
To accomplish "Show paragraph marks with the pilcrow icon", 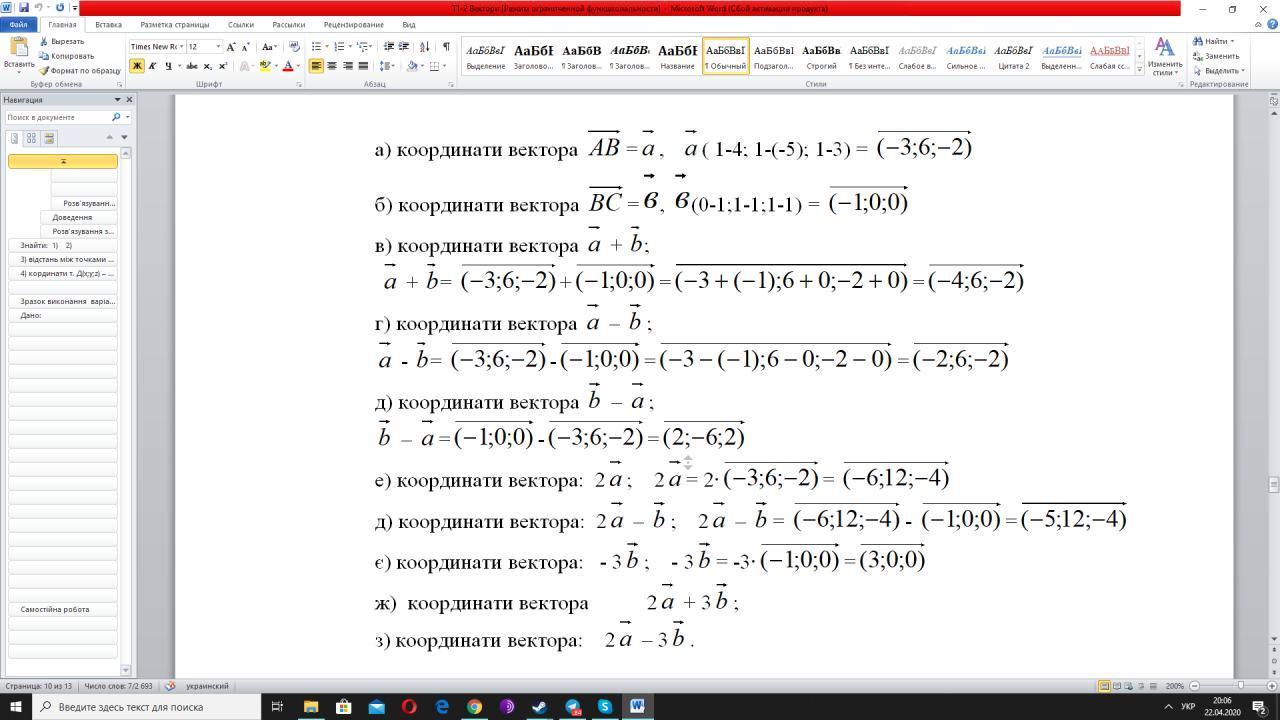I will point(446,46).
